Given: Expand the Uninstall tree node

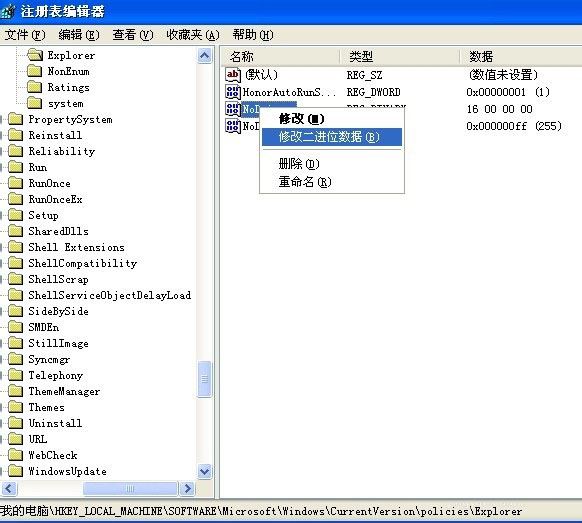Looking at the screenshot, I should click(1, 423).
